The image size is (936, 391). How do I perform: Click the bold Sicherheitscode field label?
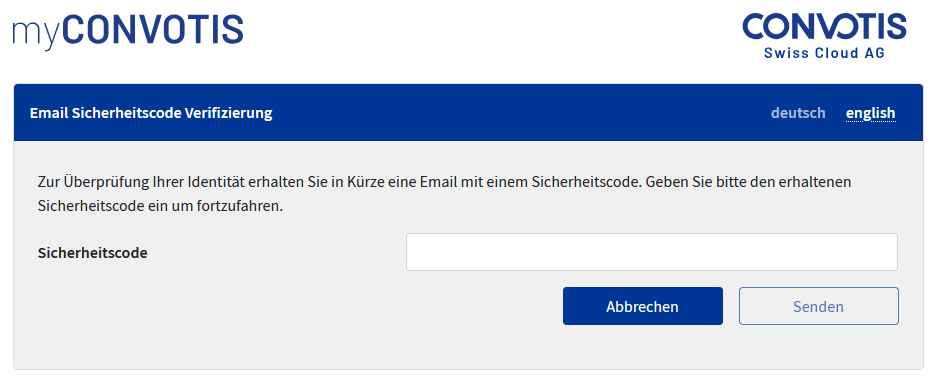93,253
